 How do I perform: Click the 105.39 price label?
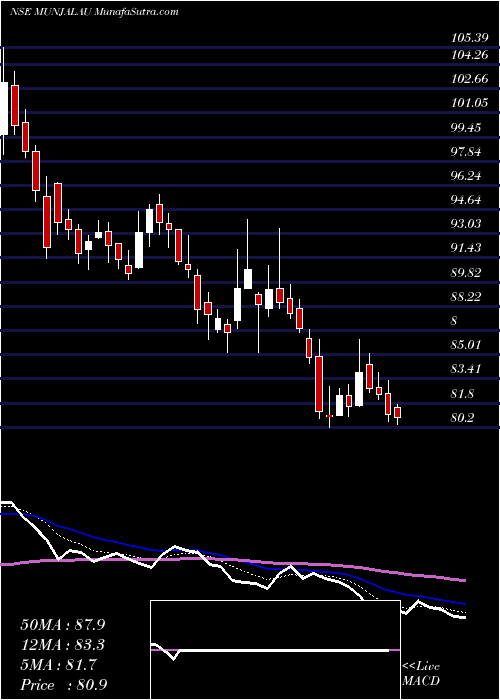(468, 38)
